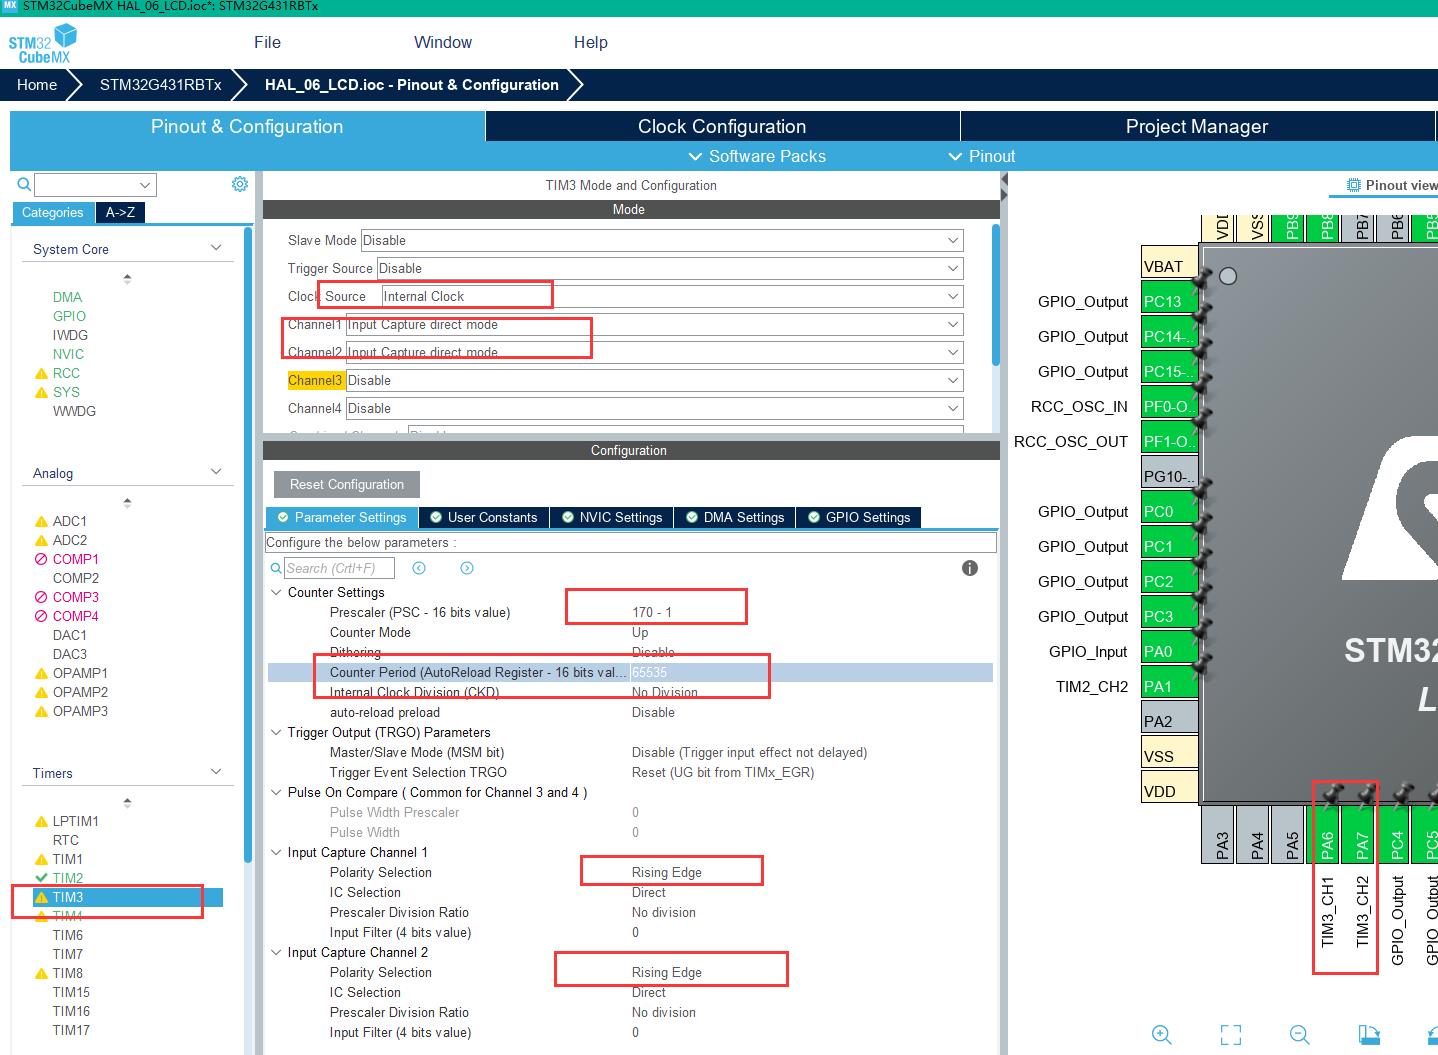The width and height of the screenshot is (1438, 1055).
Task: Go to previous search result arrow
Action: pyautogui.click(x=419, y=568)
